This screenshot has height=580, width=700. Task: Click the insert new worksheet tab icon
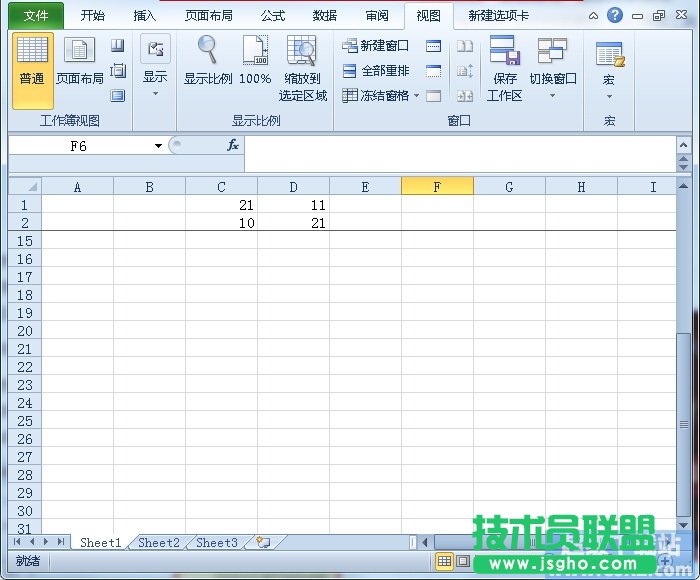tap(263, 542)
